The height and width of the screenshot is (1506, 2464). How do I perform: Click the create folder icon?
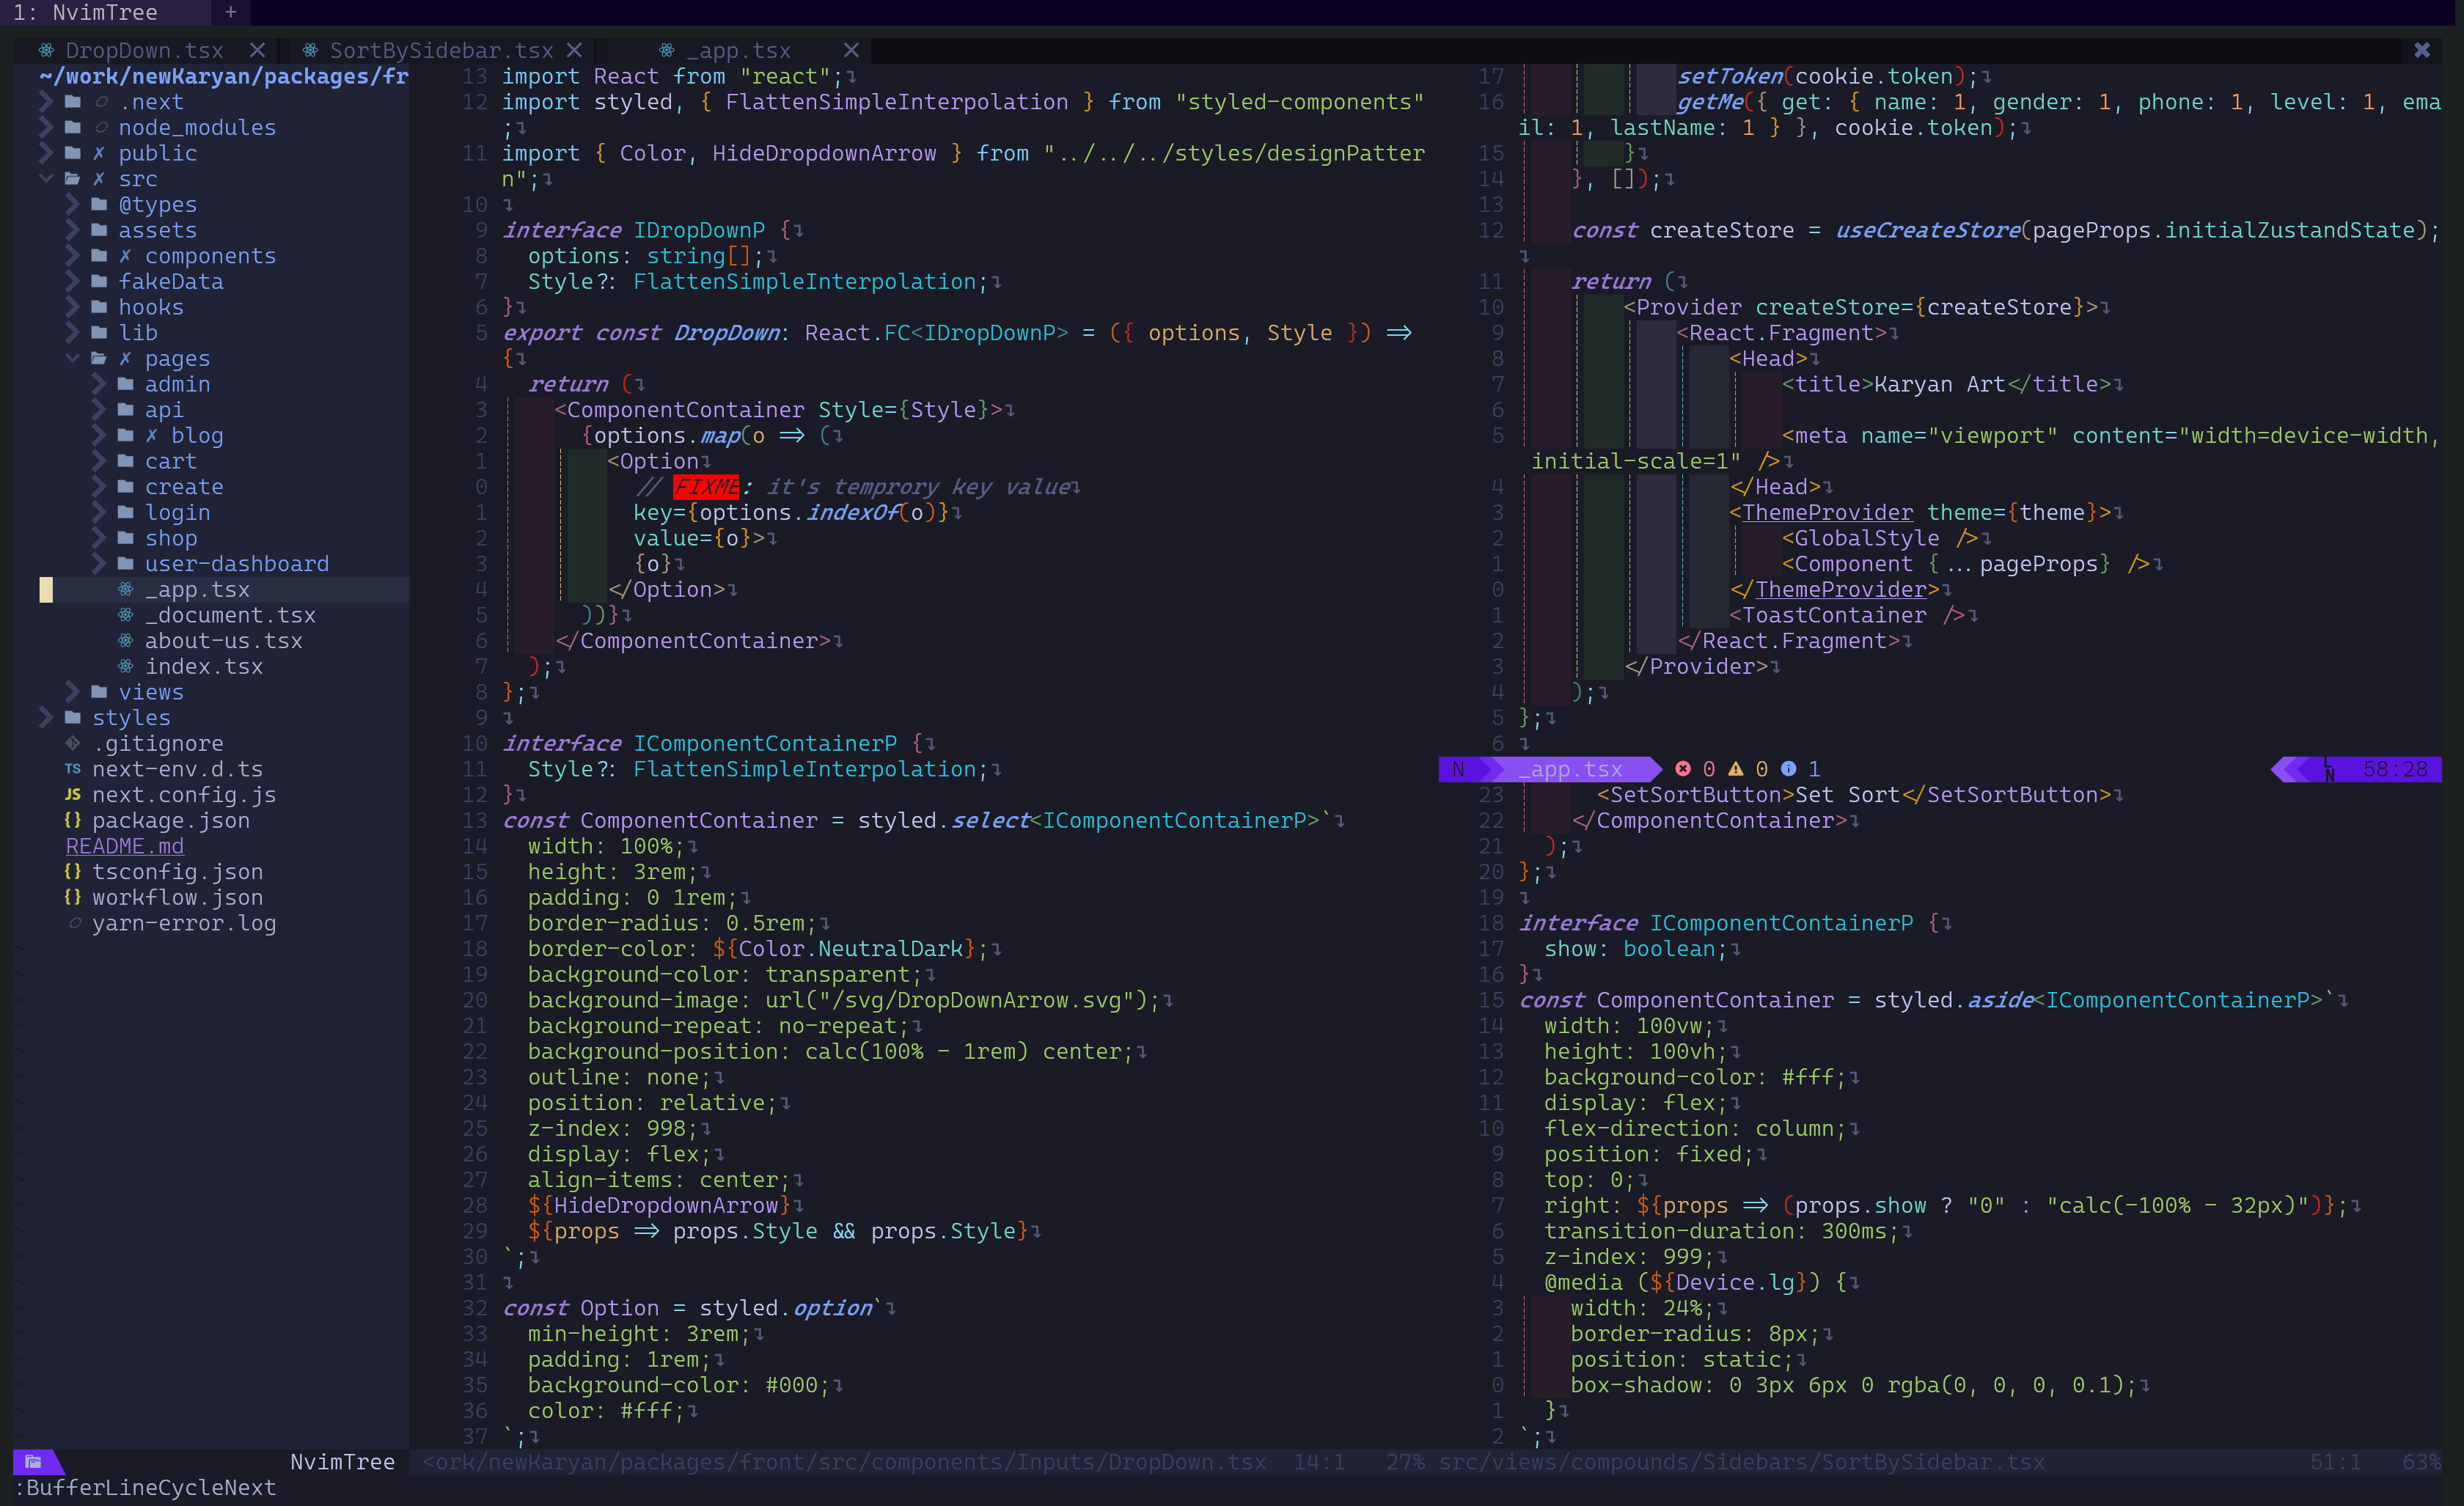(125, 486)
